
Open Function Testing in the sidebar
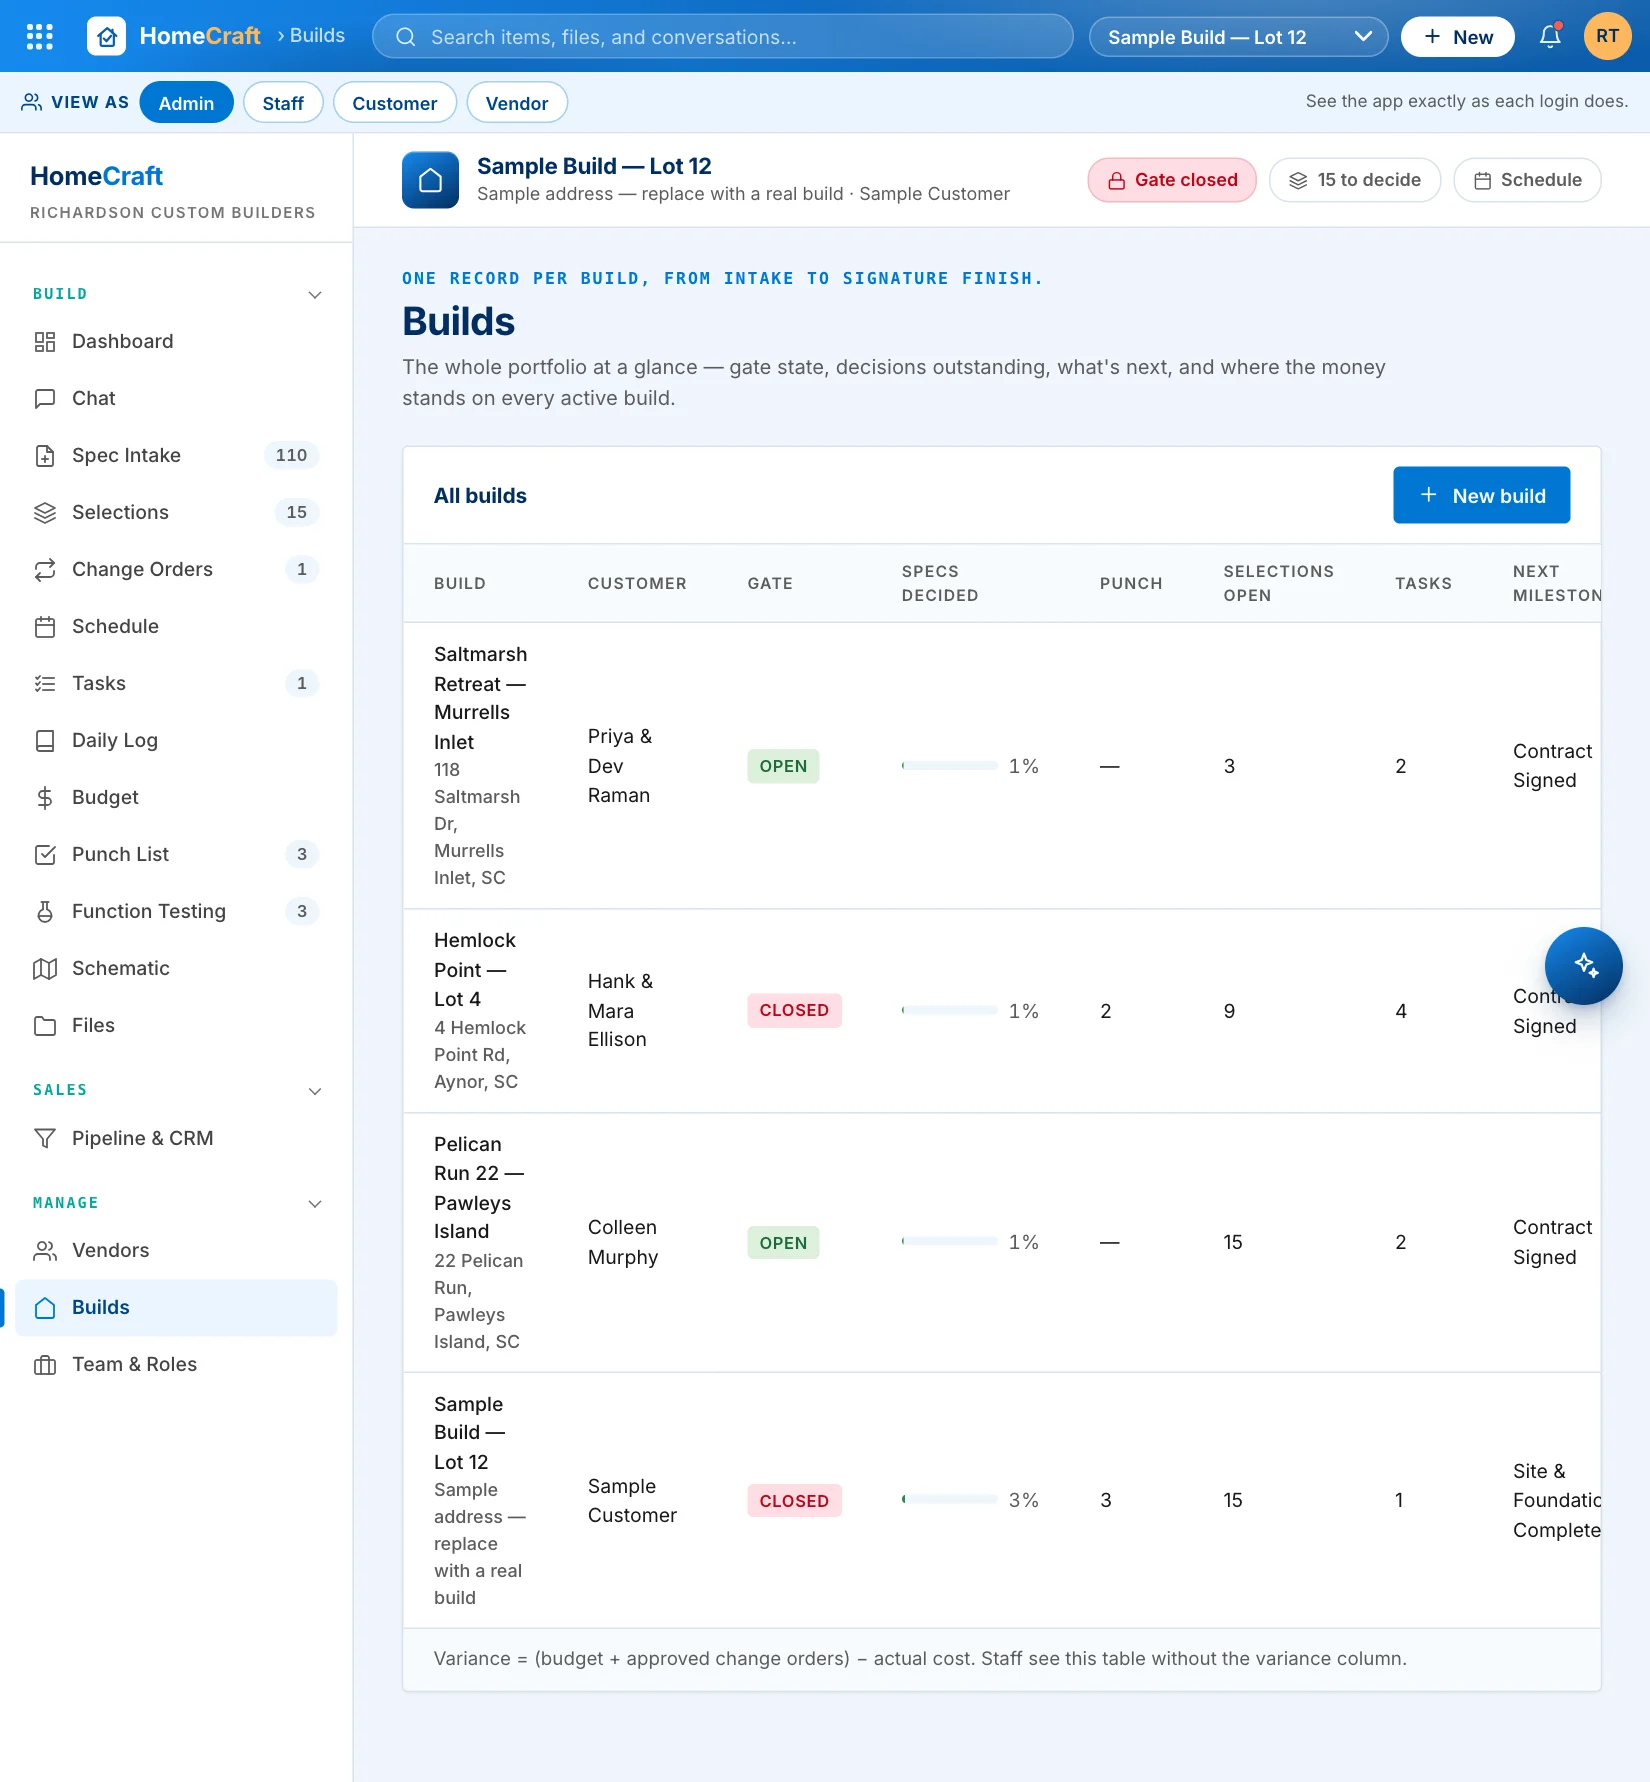click(176, 912)
